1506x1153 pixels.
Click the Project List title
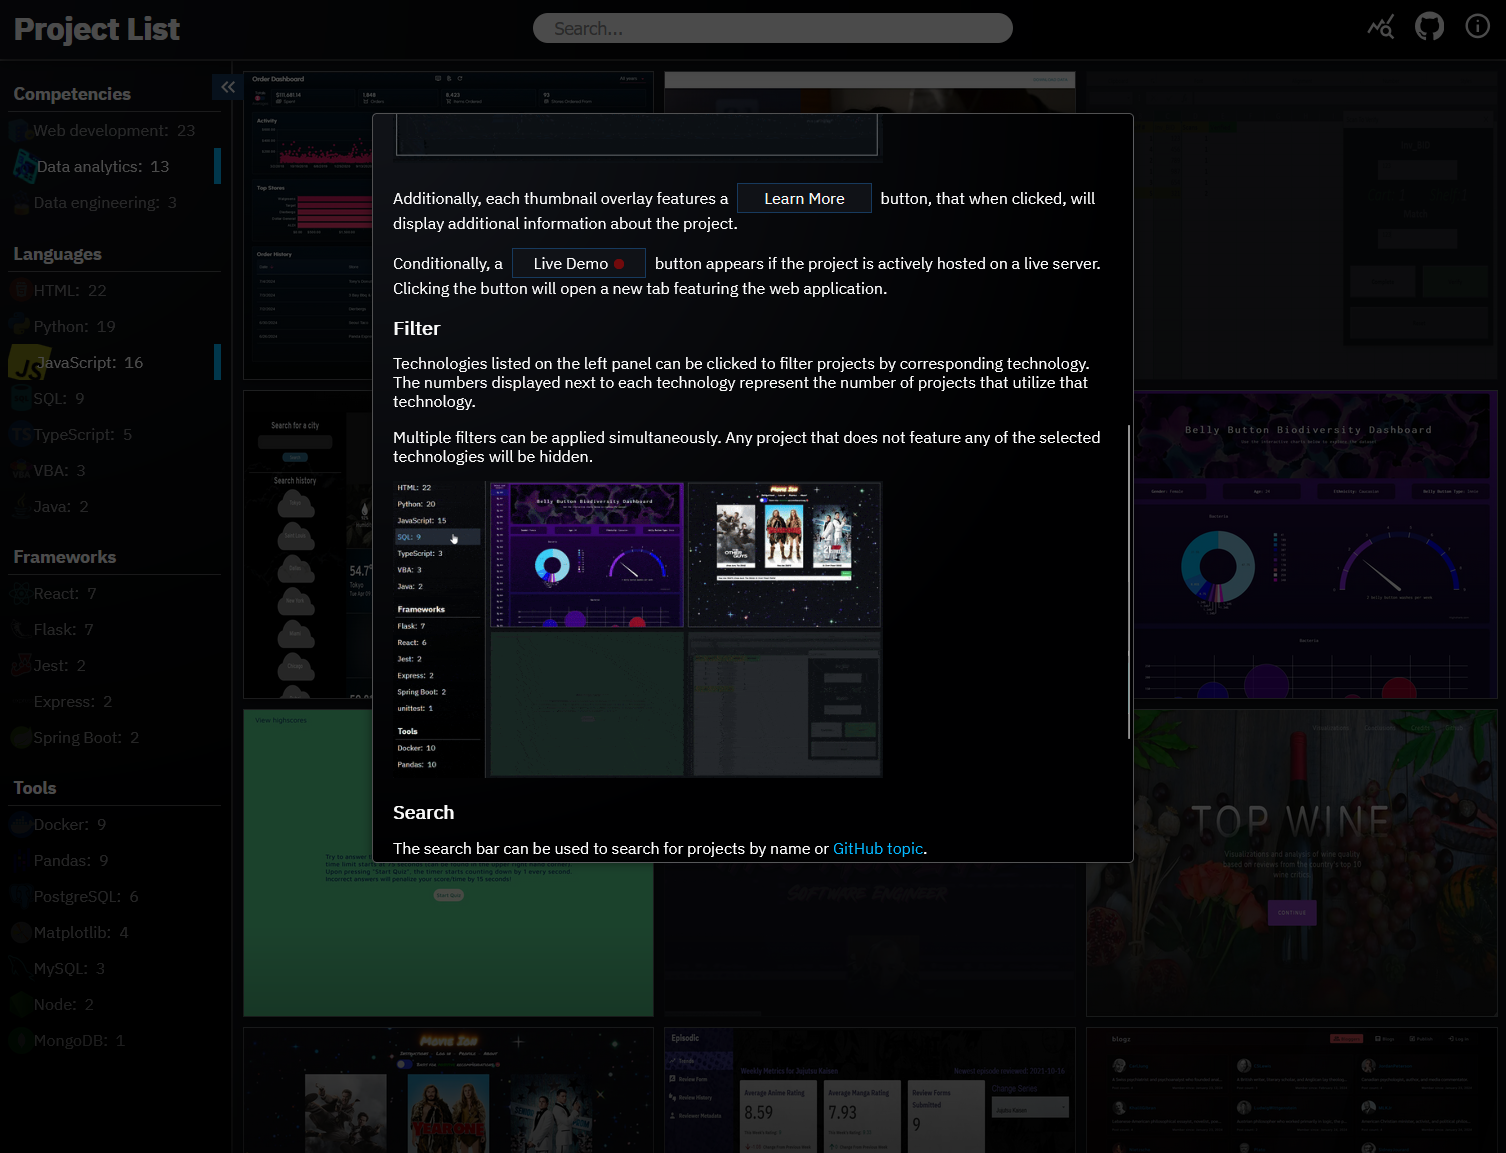tap(97, 29)
